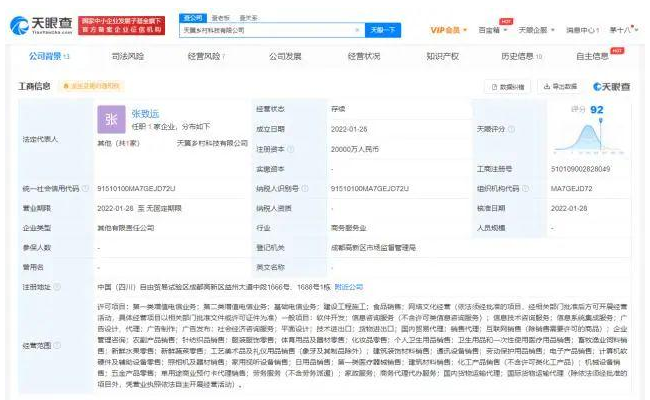
Task: Switch to the 经营状况 tab
Action: click(364, 56)
